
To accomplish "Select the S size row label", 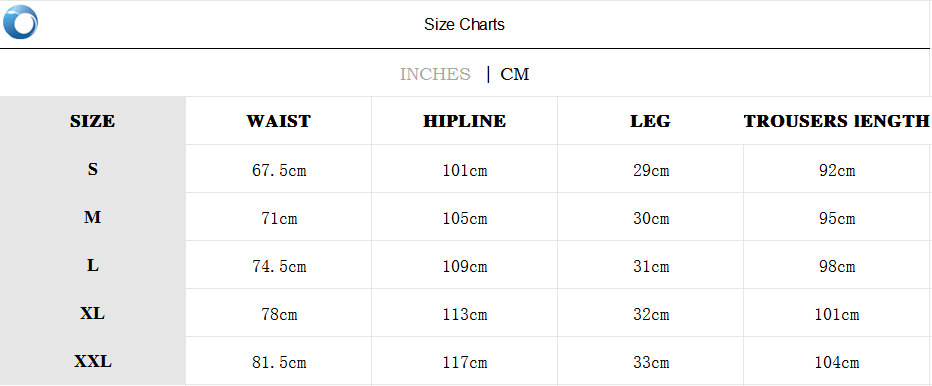I will [93, 170].
